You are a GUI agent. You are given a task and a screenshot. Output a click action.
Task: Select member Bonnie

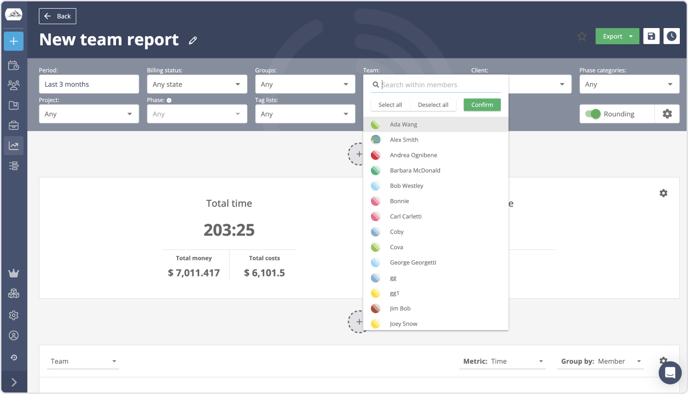point(436,201)
